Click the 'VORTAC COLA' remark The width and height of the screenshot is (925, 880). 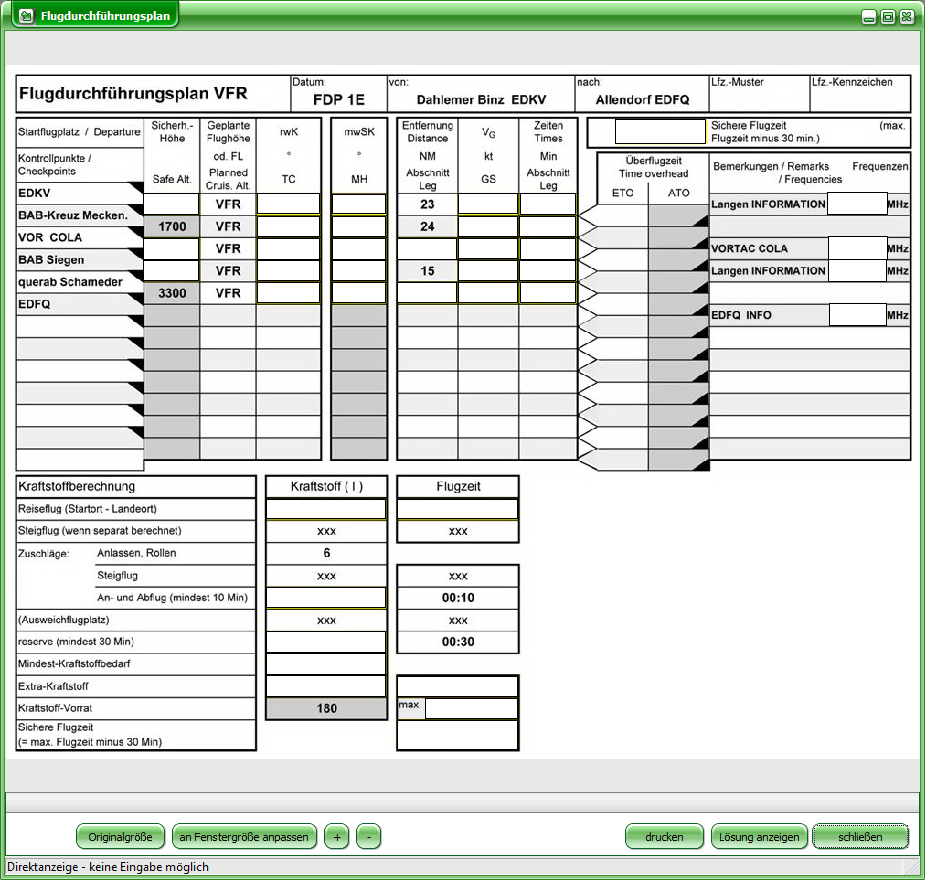click(x=749, y=248)
